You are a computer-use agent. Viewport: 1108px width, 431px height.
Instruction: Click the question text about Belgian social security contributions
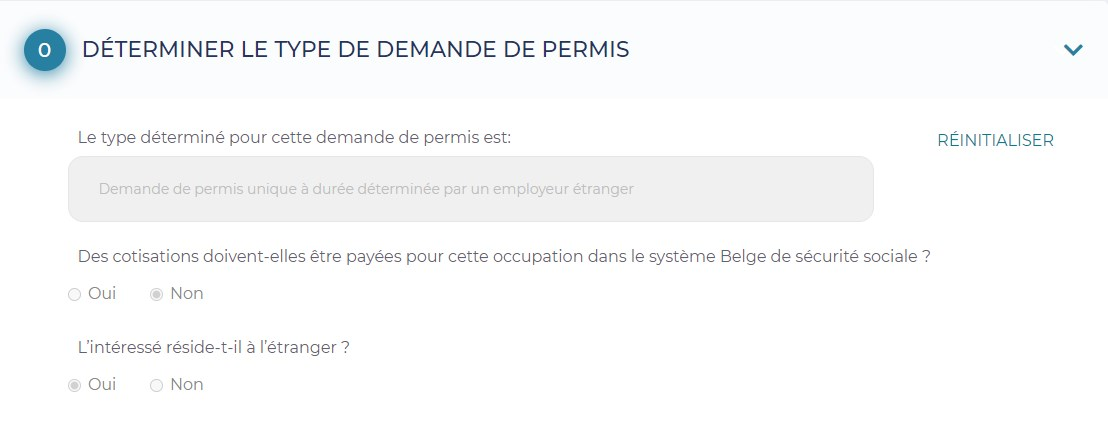tap(504, 256)
